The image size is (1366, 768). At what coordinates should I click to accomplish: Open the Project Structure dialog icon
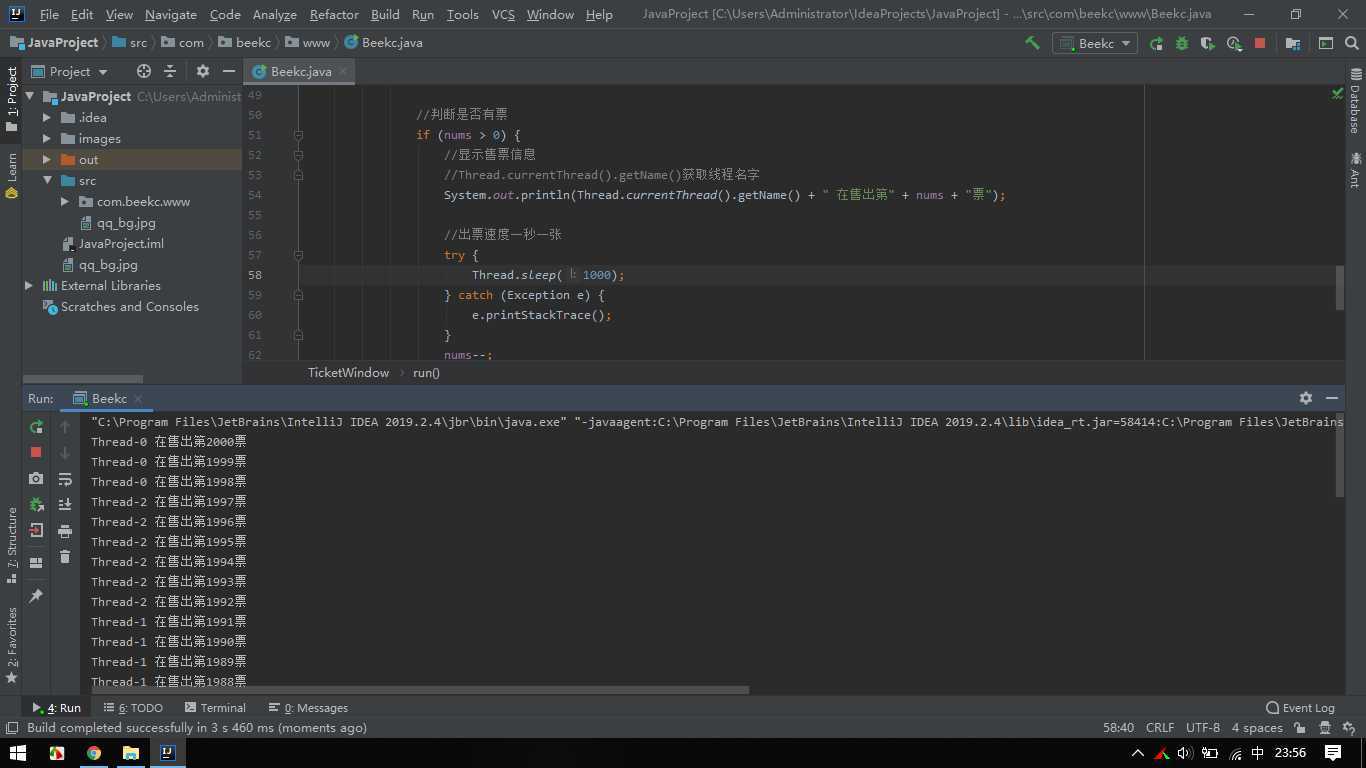click(x=1293, y=43)
